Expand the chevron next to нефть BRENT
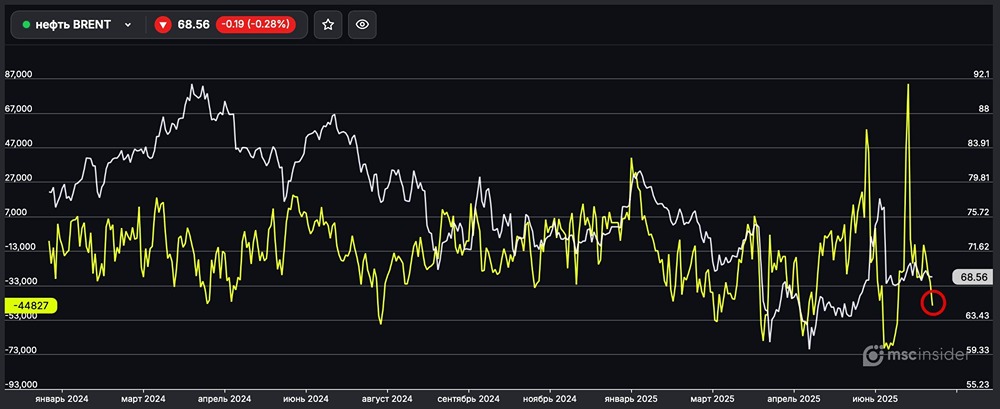This screenshot has width=1000, height=409. click(128, 25)
